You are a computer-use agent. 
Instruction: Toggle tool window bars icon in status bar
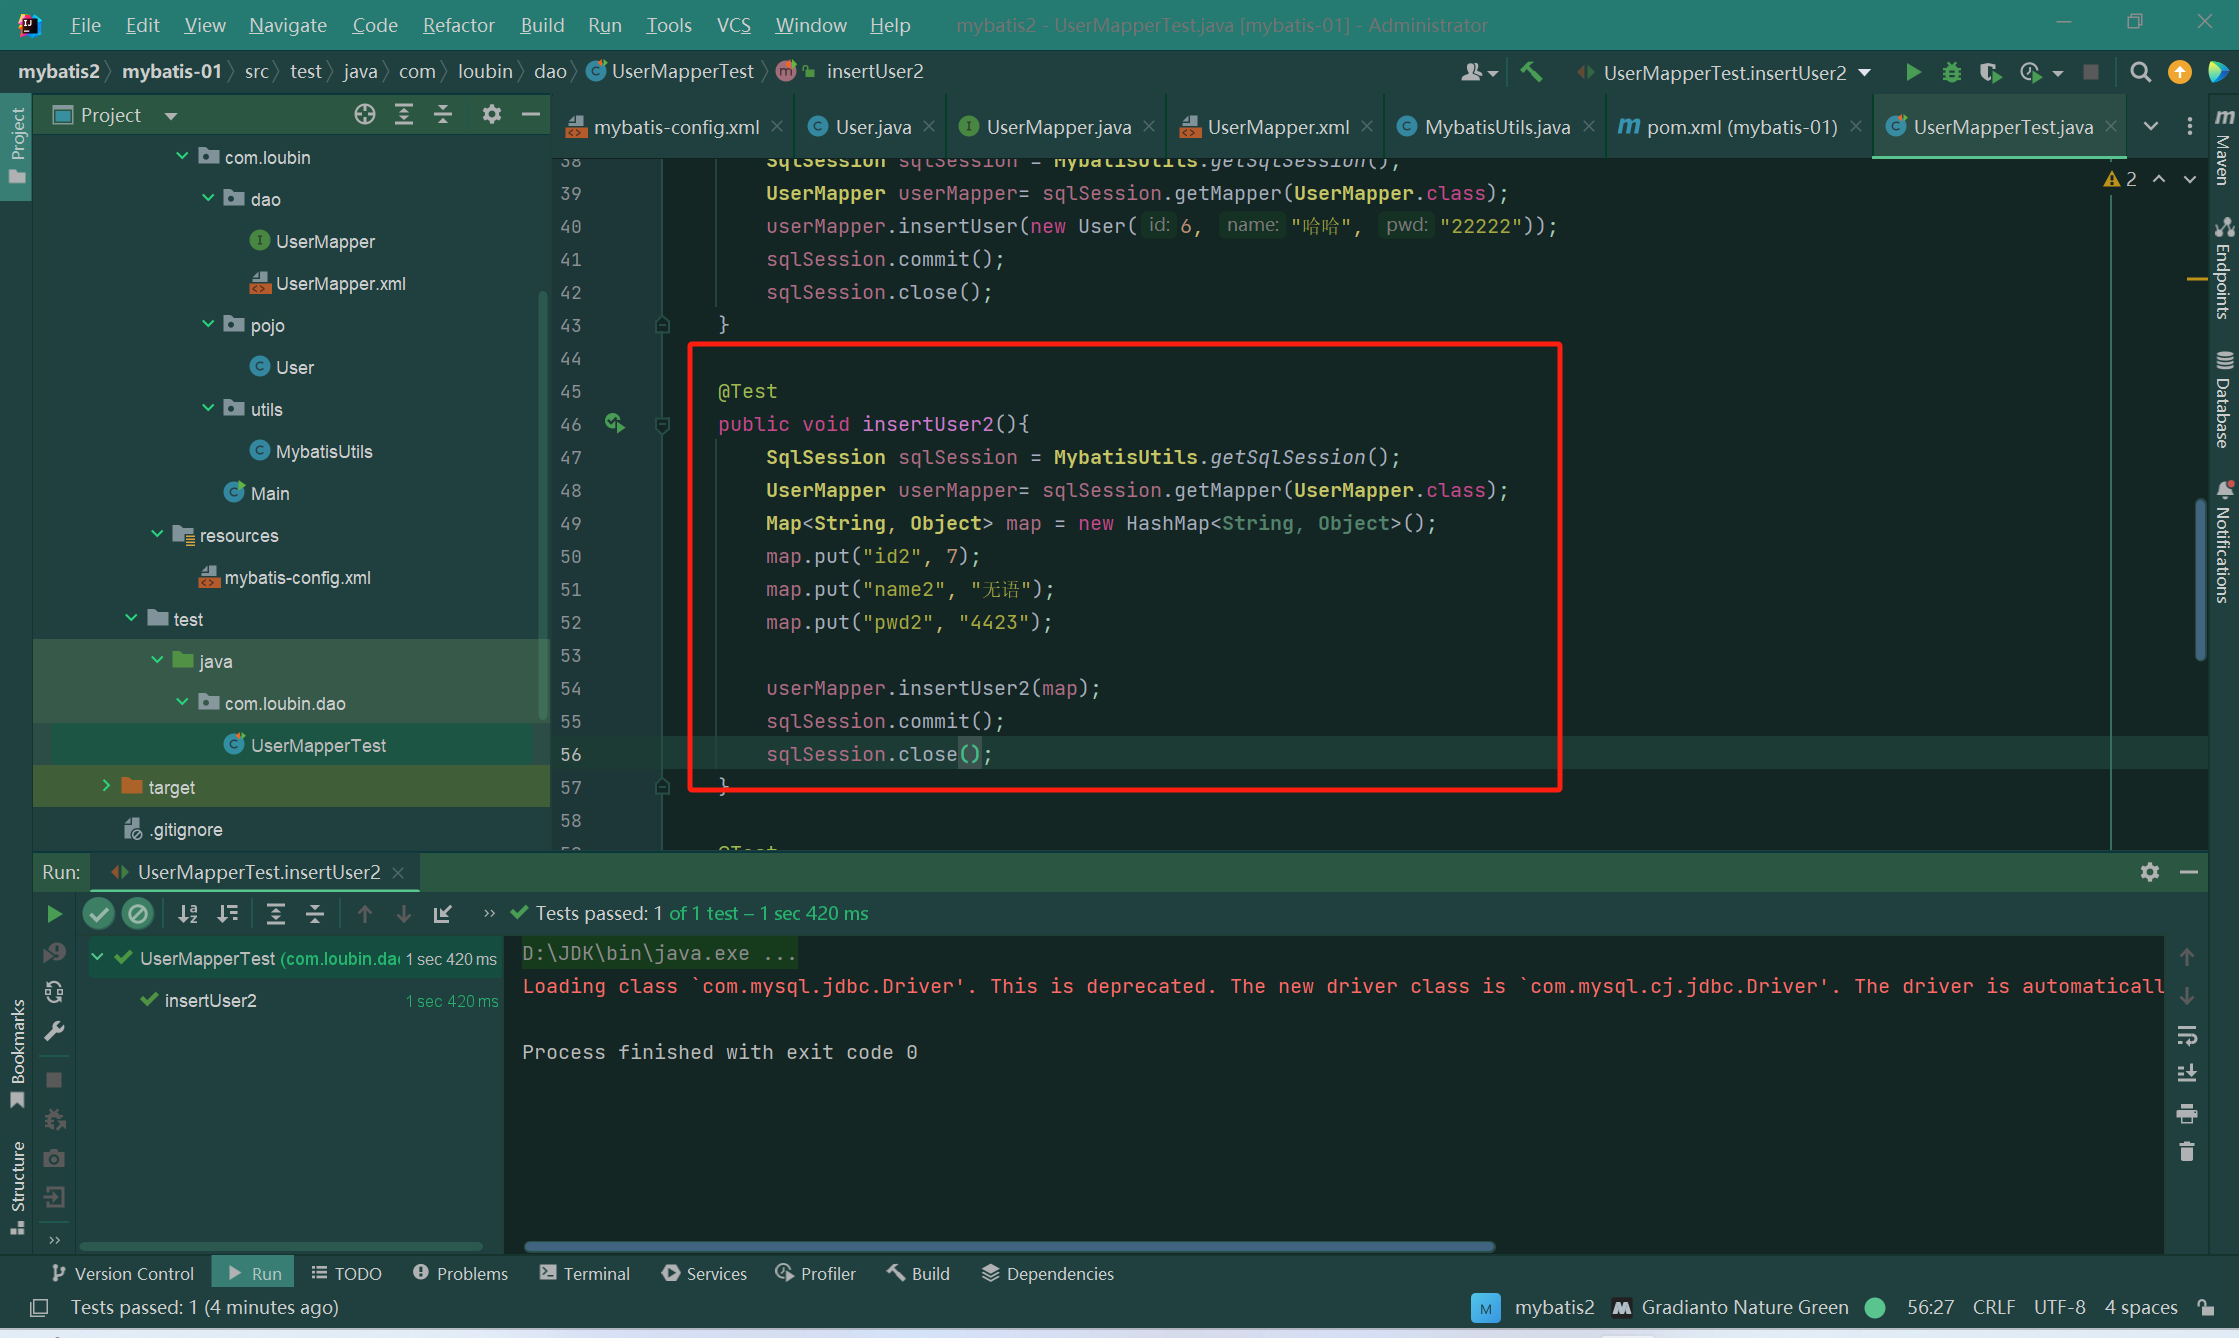[40, 1307]
